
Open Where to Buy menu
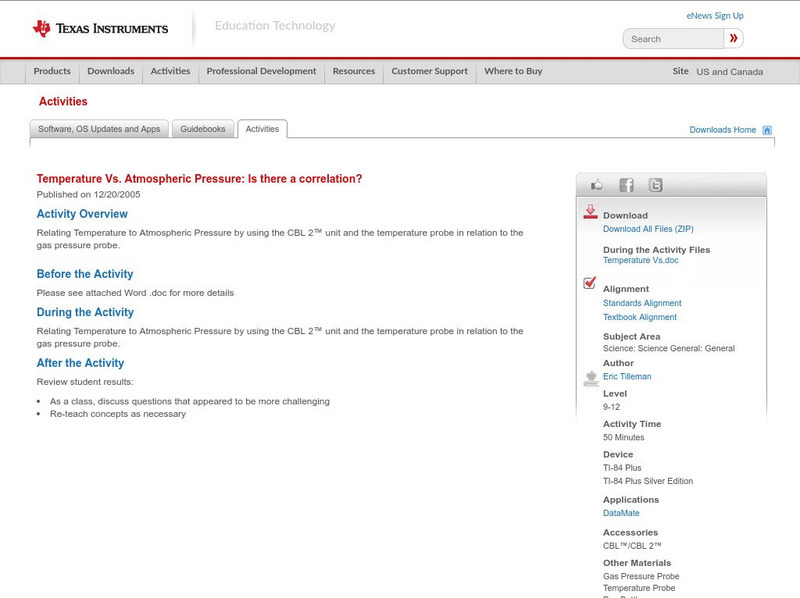coord(513,71)
